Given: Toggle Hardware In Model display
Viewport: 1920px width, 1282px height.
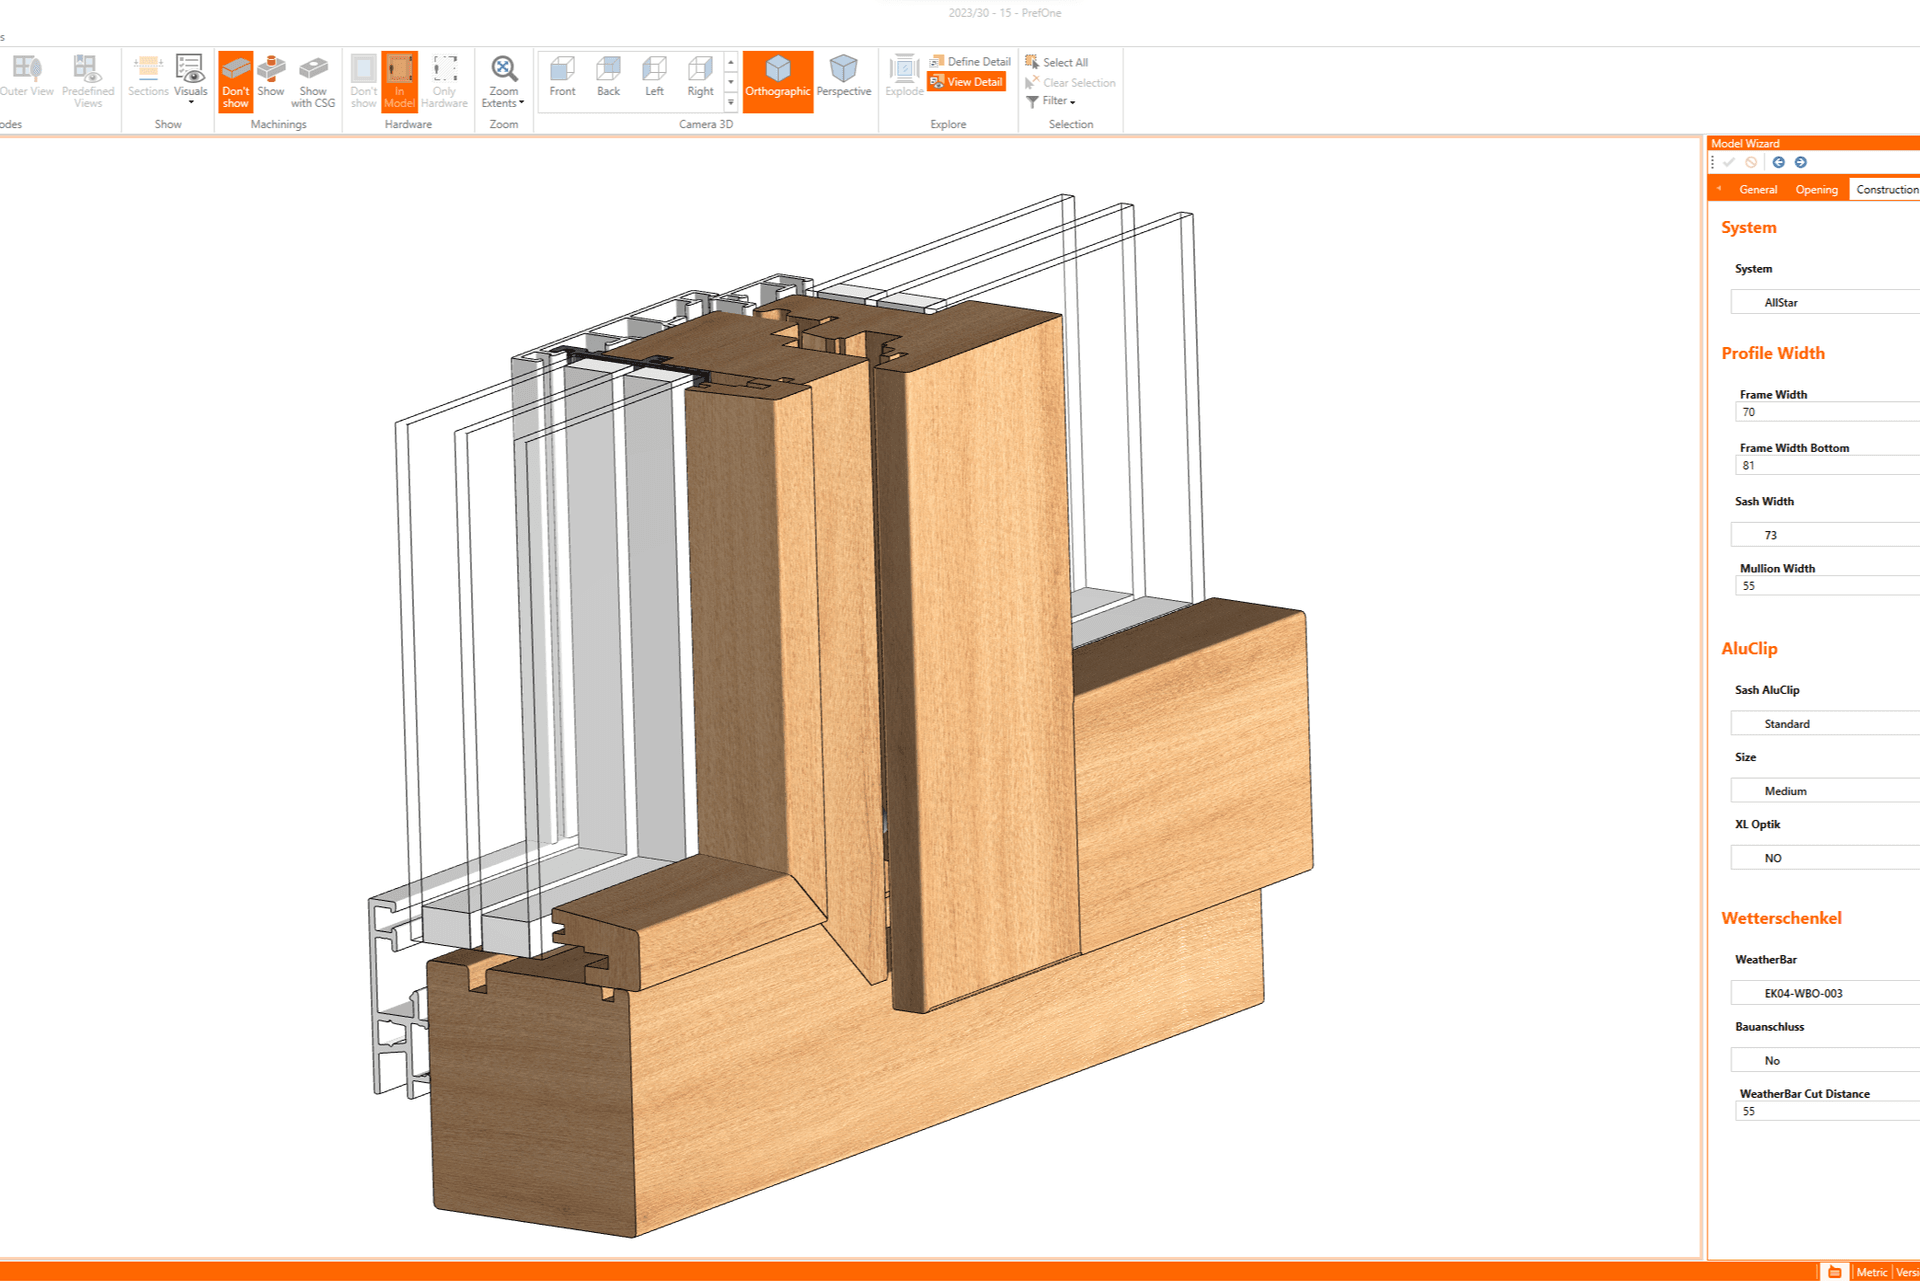Looking at the screenshot, I should point(399,80).
